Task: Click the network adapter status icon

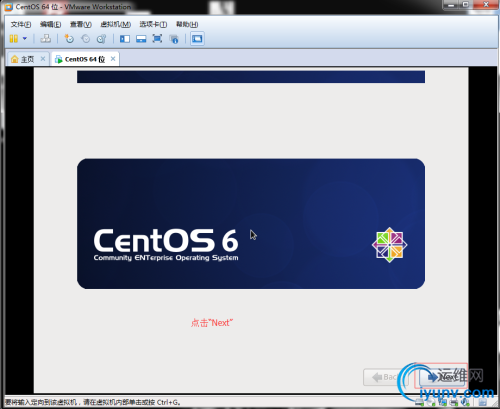Action: pos(442,402)
